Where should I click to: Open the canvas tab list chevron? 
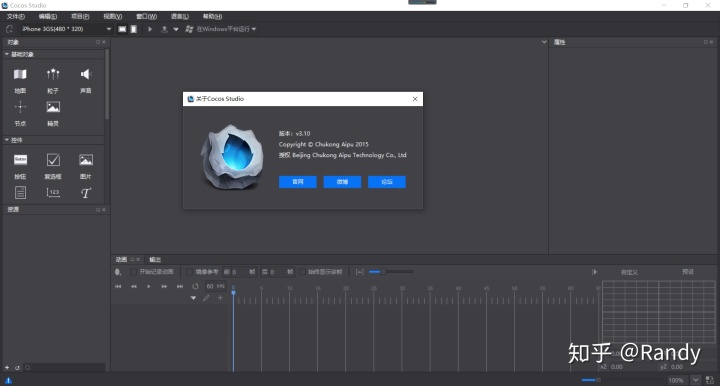tap(544, 42)
